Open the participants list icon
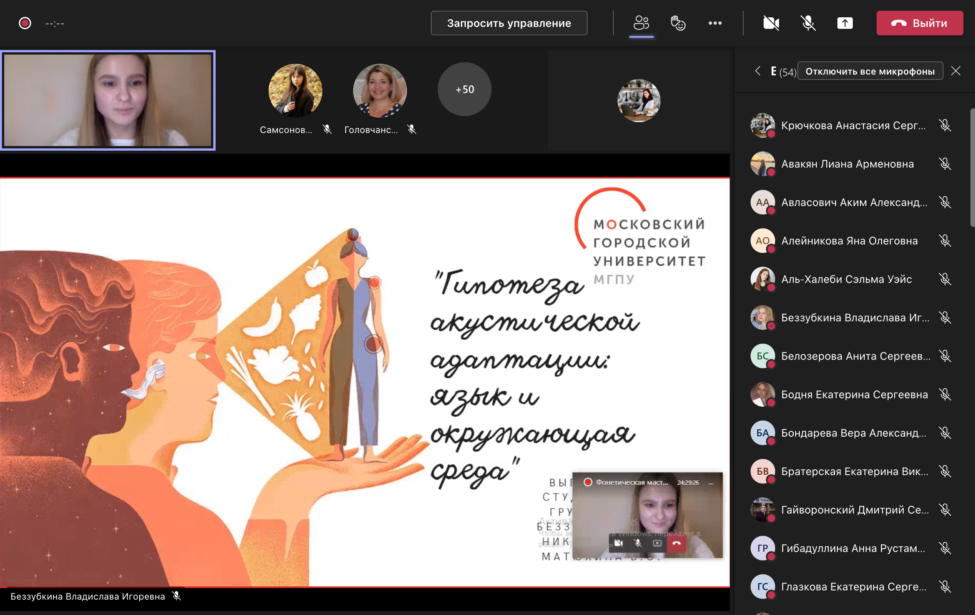The width and height of the screenshot is (975, 615). 641,22
